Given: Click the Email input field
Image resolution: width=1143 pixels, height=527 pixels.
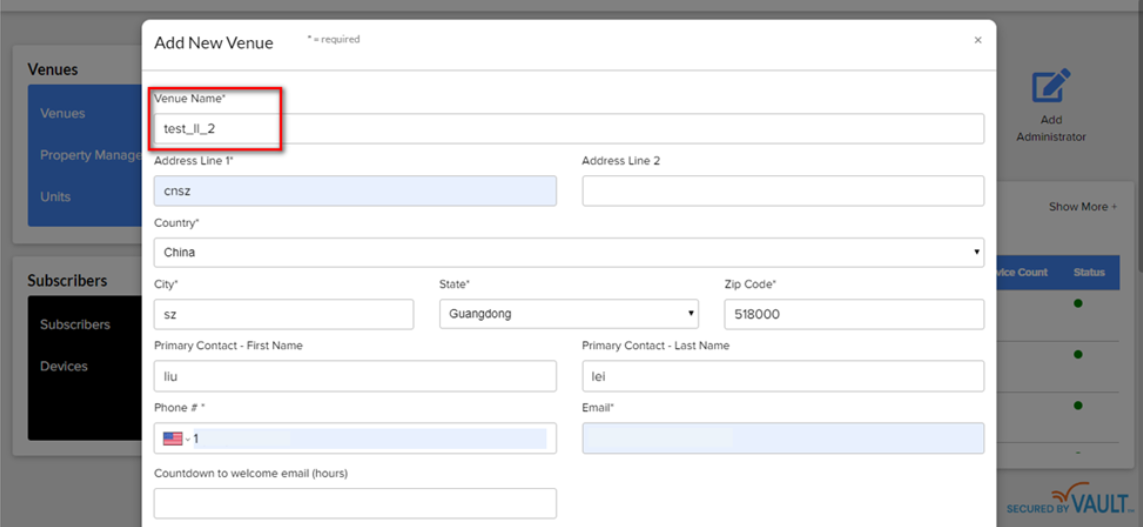Looking at the screenshot, I should click(782, 438).
